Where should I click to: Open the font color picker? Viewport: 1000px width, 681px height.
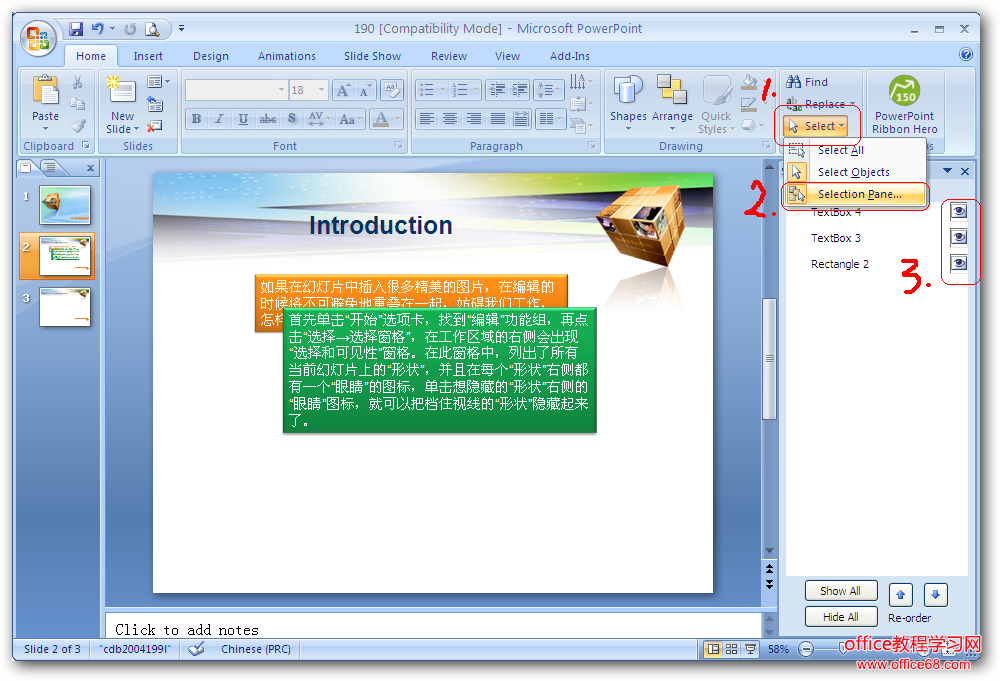pos(396,119)
